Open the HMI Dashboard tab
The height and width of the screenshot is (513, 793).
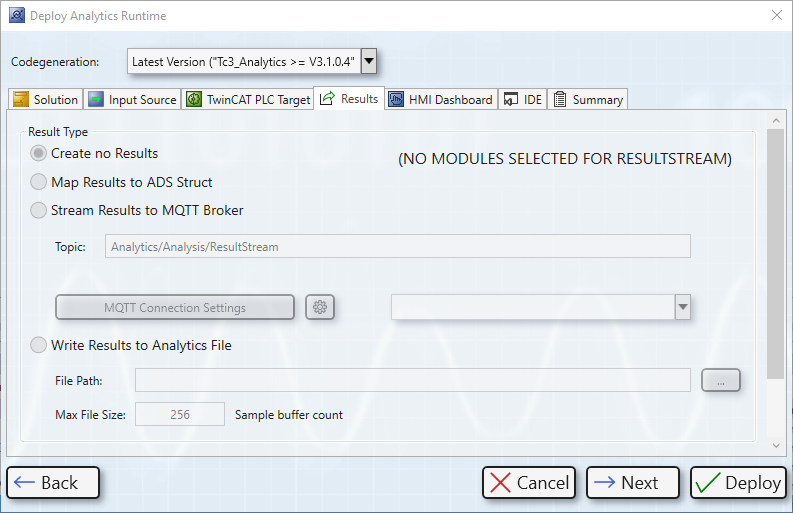tap(441, 99)
